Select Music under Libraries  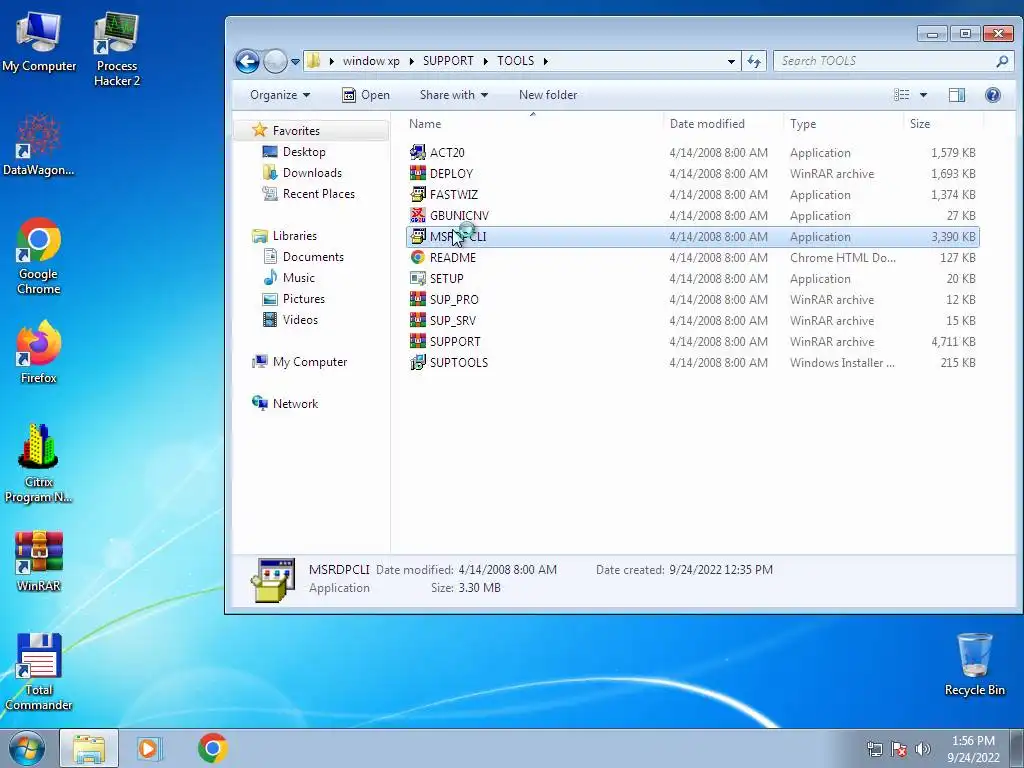pyautogui.click(x=289, y=278)
